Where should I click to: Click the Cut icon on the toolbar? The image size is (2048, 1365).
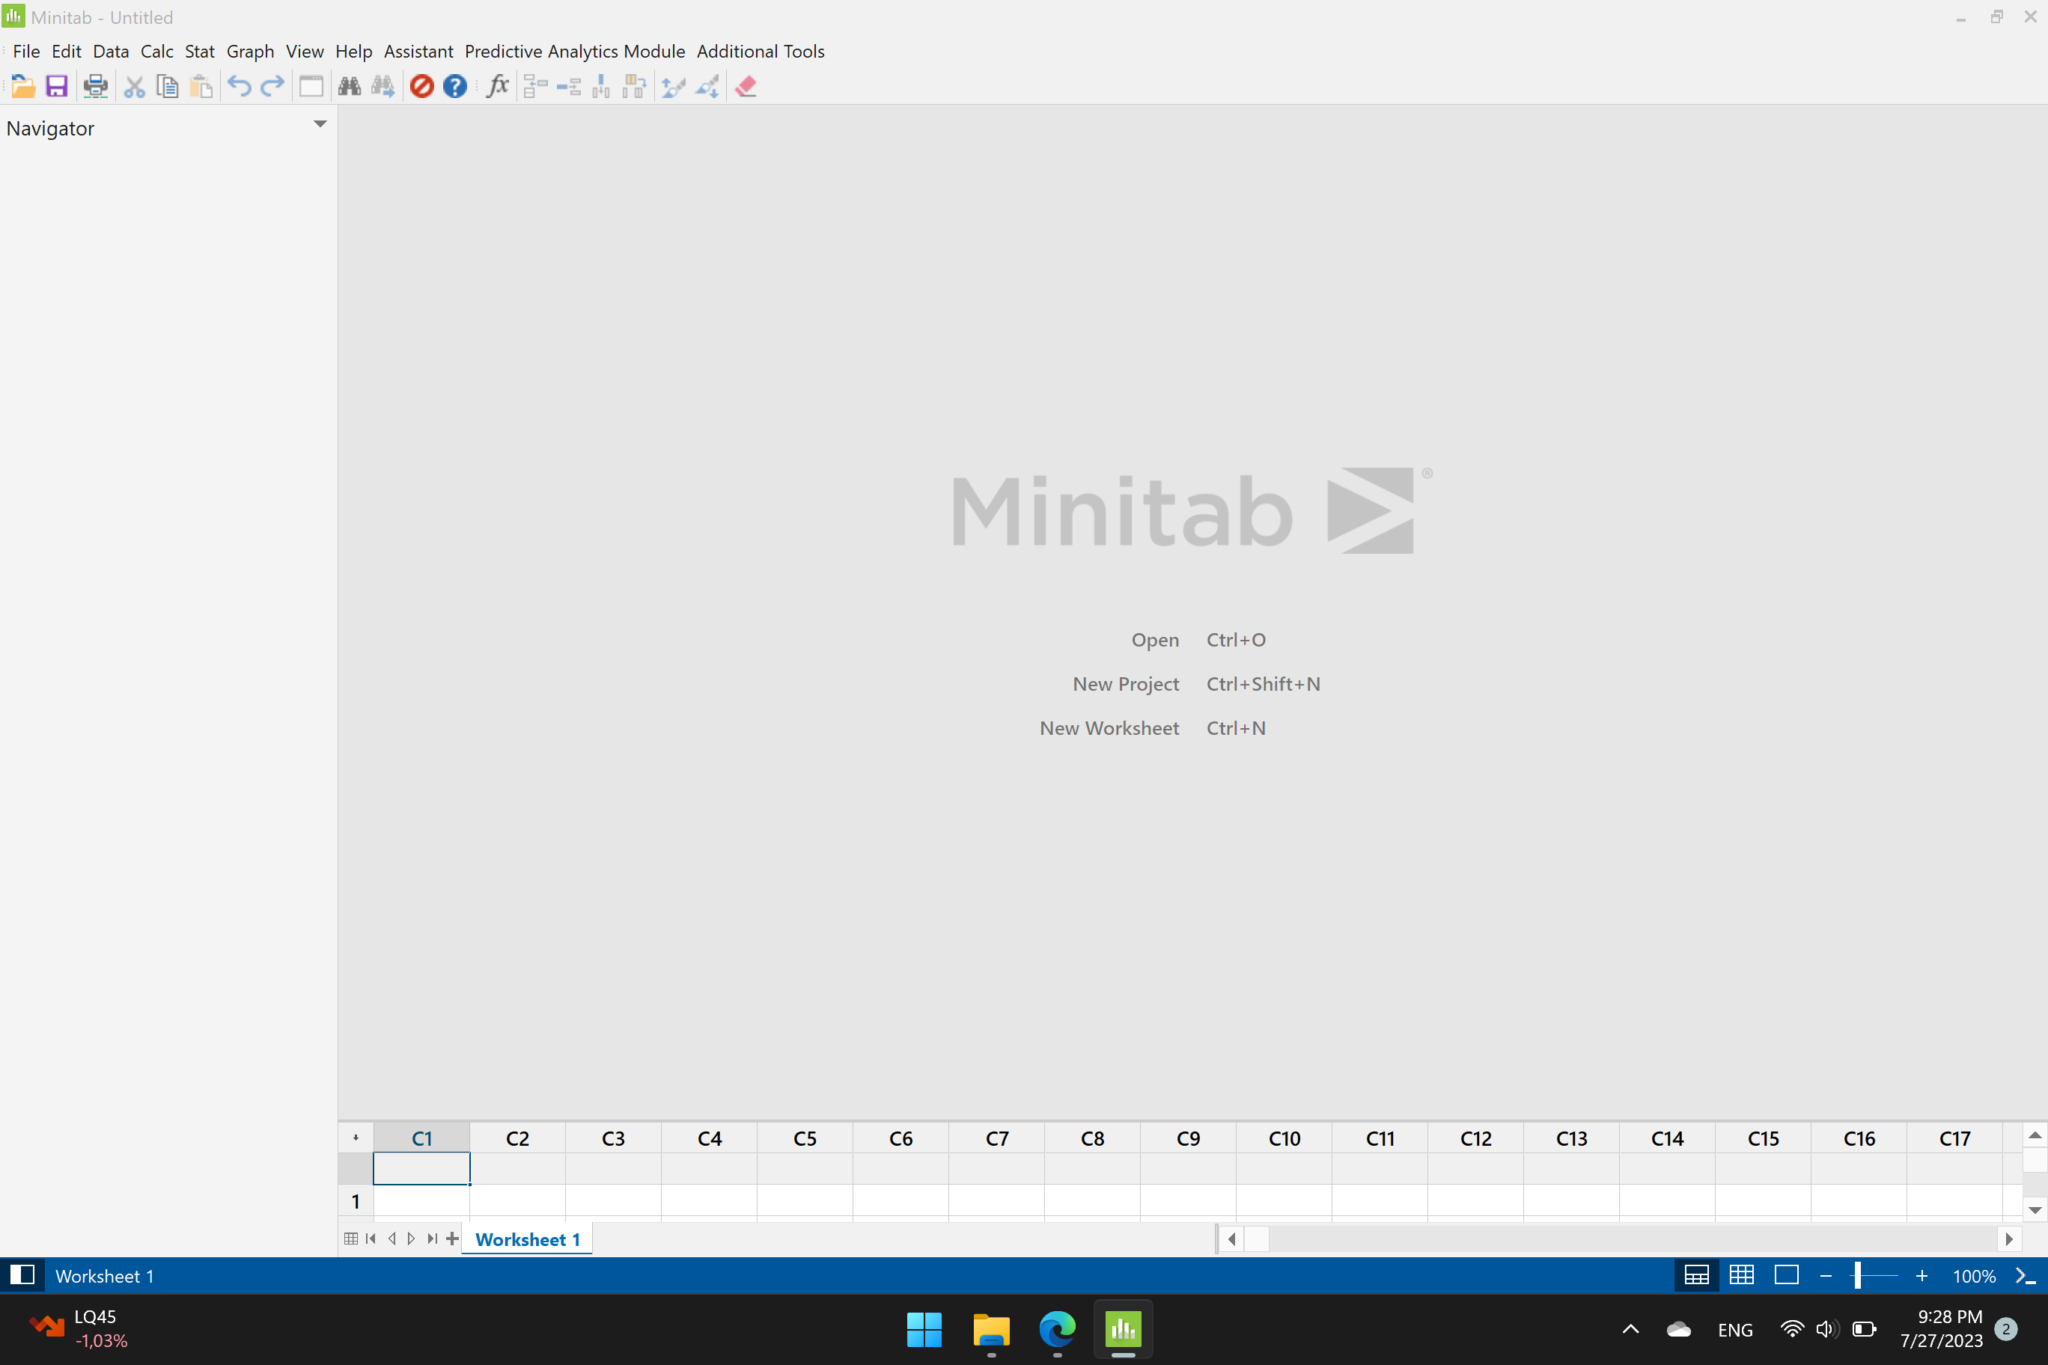coord(134,86)
